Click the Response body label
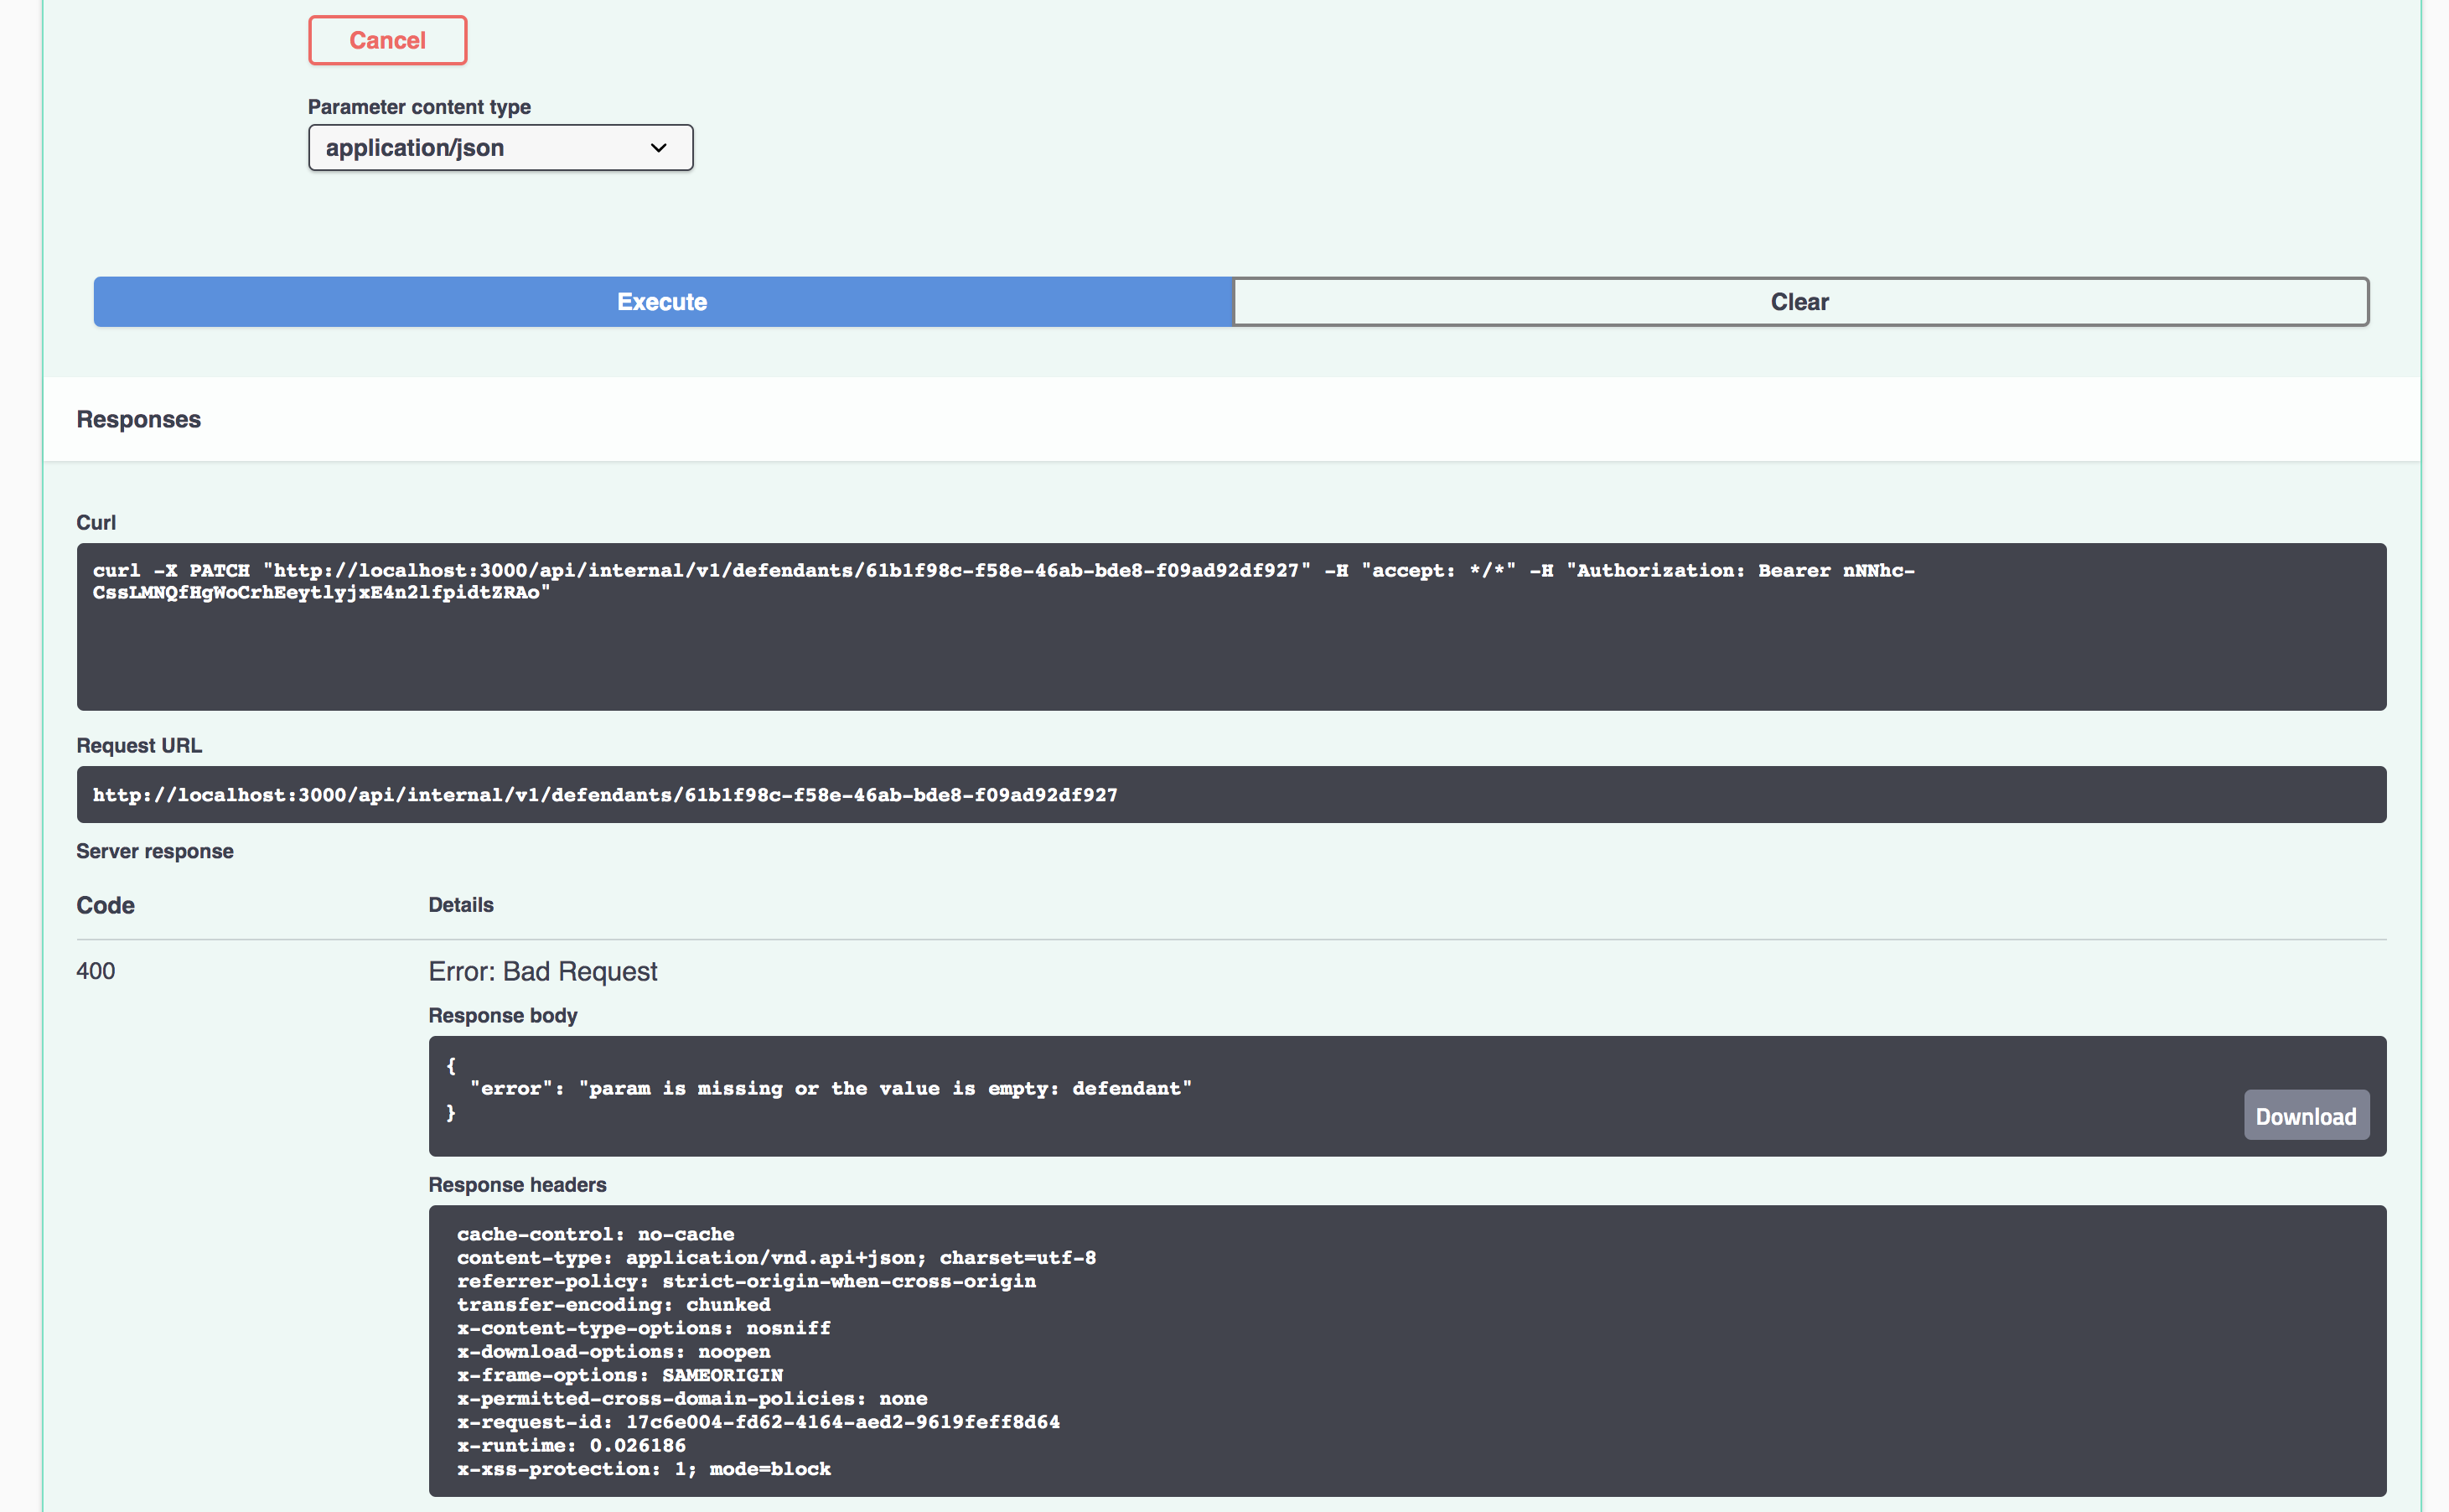This screenshot has width=2449, height=1512. 503,1015
